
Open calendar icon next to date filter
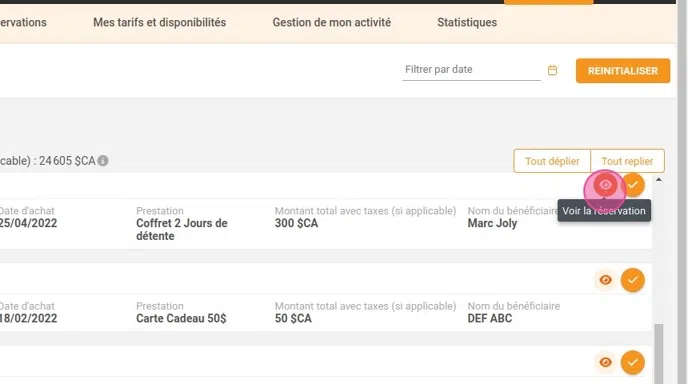tap(552, 70)
